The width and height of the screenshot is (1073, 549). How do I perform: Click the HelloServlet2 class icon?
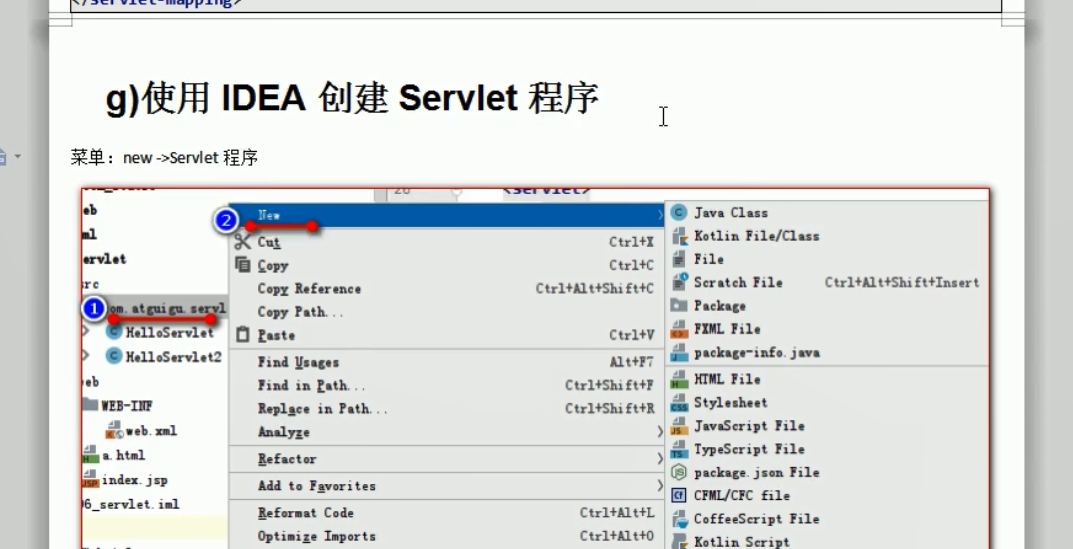[x=114, y=356]
